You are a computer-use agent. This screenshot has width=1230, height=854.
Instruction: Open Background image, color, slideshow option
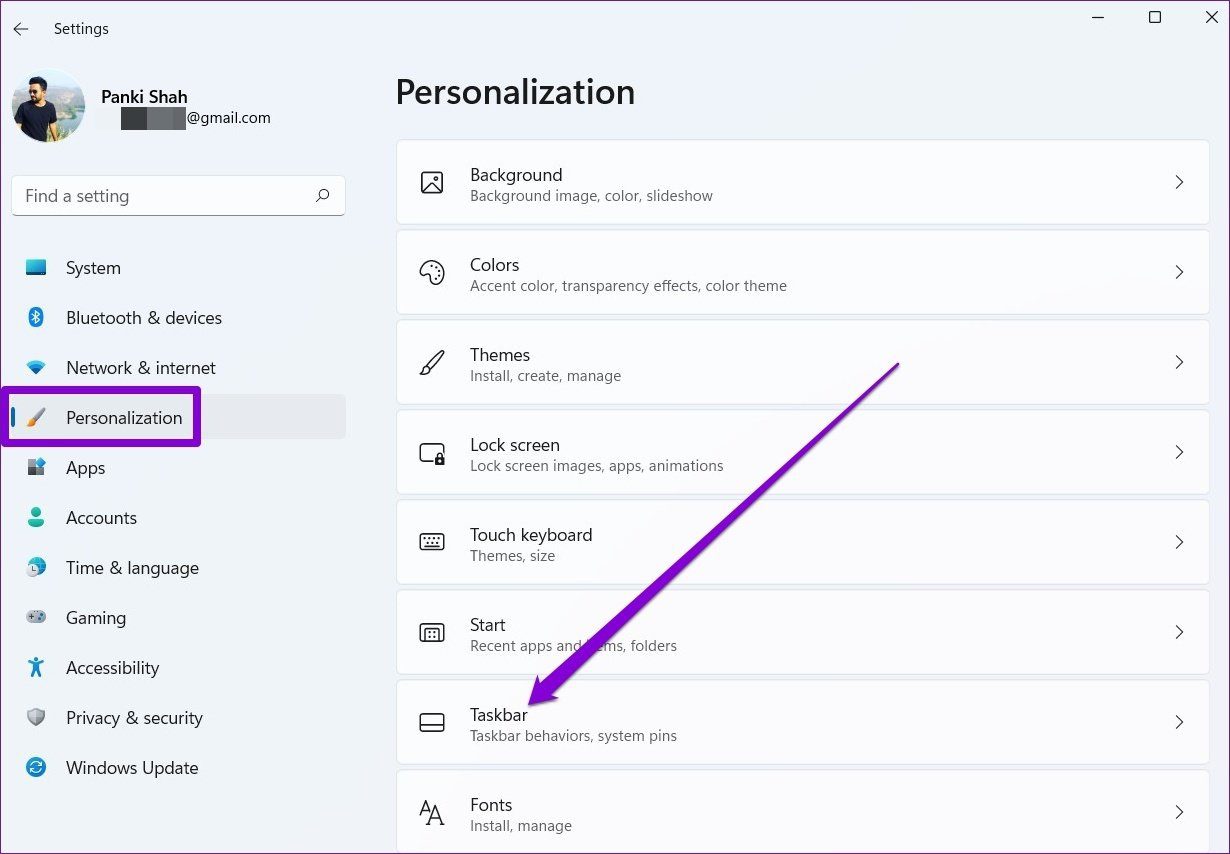[803, 182]
